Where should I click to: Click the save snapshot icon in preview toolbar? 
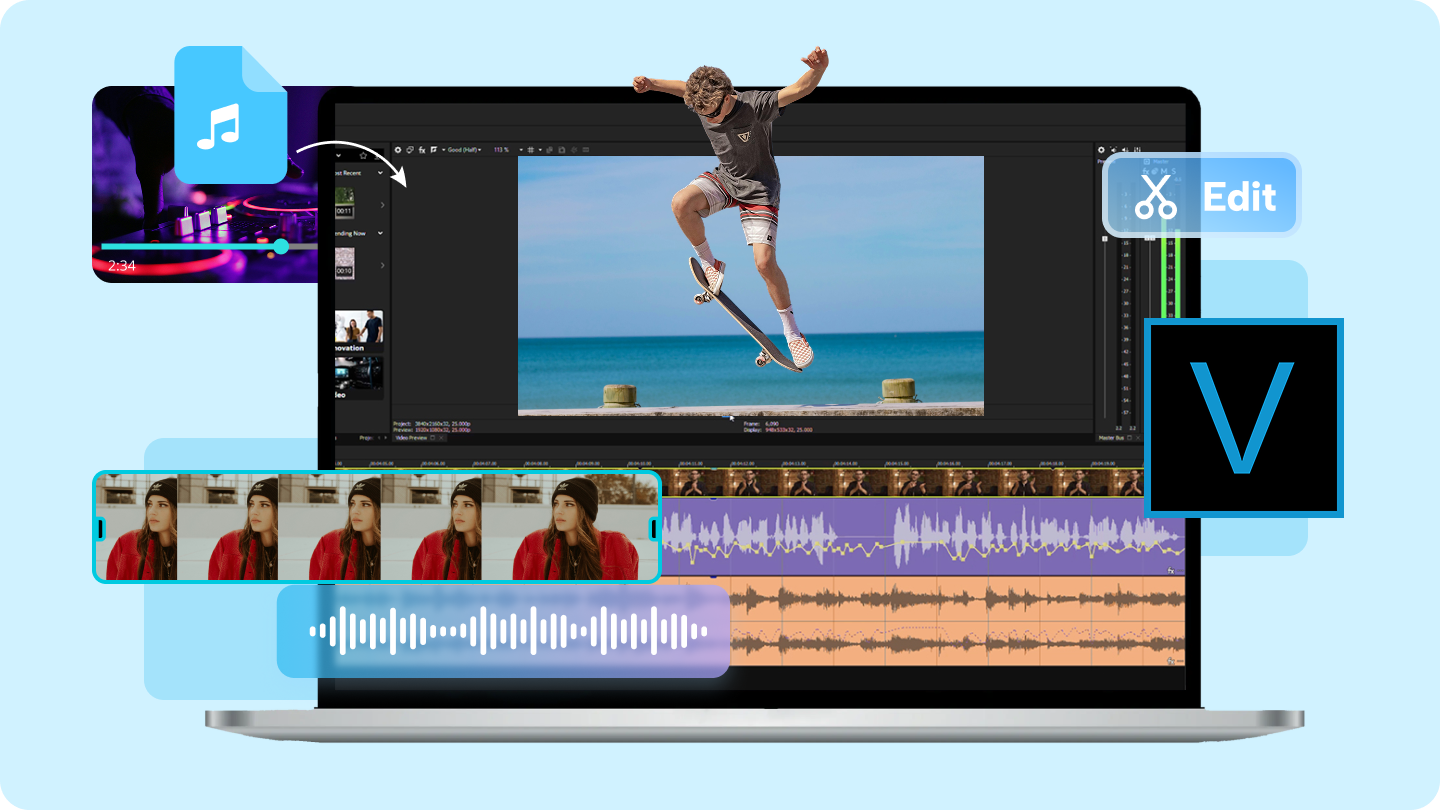[562, 150]
